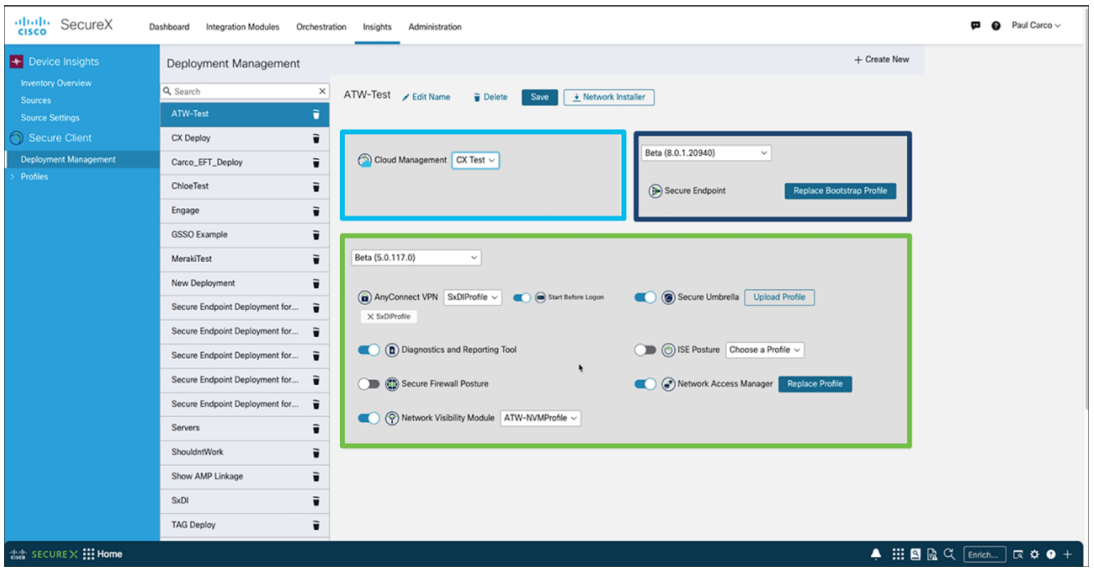Click the ribbon magnifier refresh icon

pos(950,555)
